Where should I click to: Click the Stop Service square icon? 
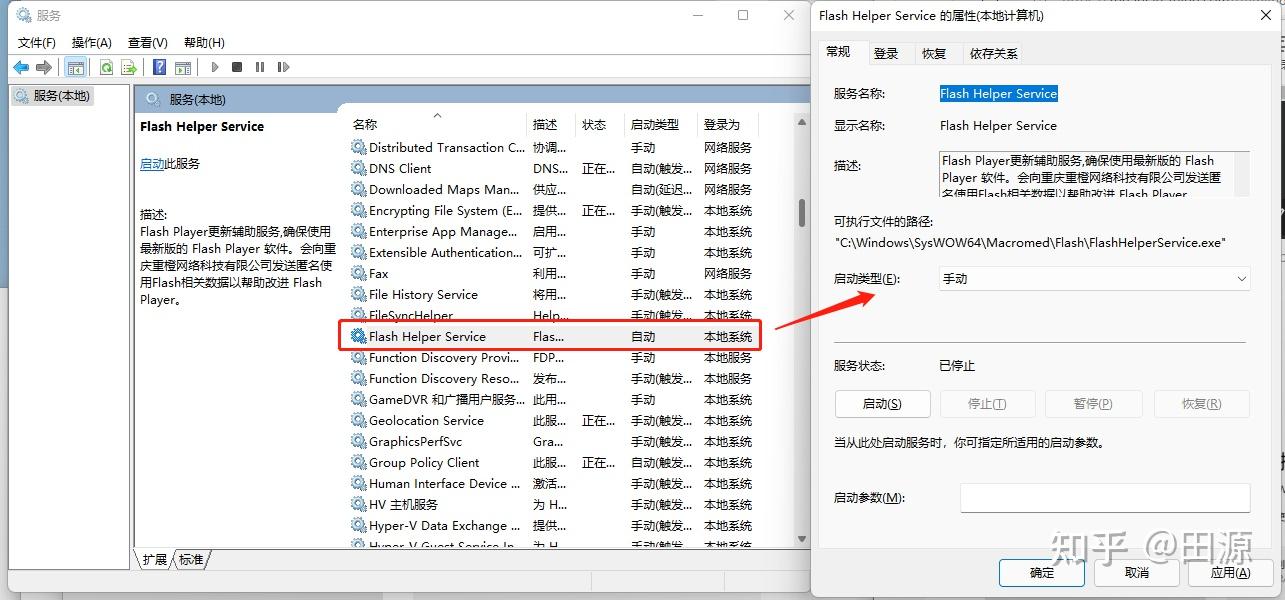click(x=238, y=67)
